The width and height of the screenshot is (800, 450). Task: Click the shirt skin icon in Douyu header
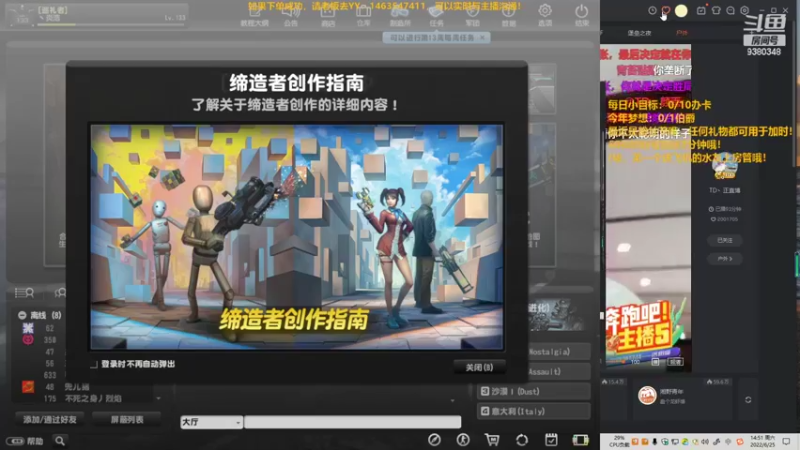click(716, 10)
